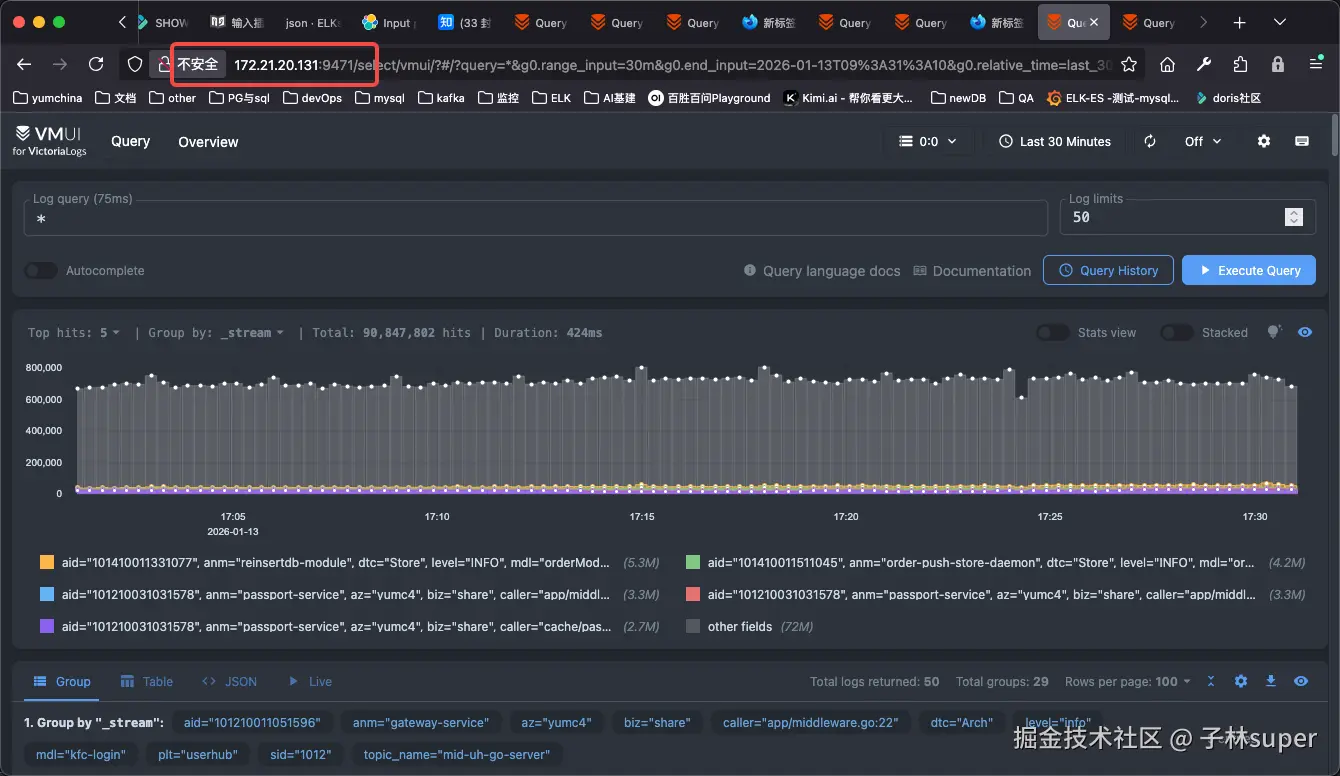The height and width of the screenshot is (776, 1340).
Task: Open the Query page in VMUI nav
Action: pyautogui.click(x=131, y=141)
